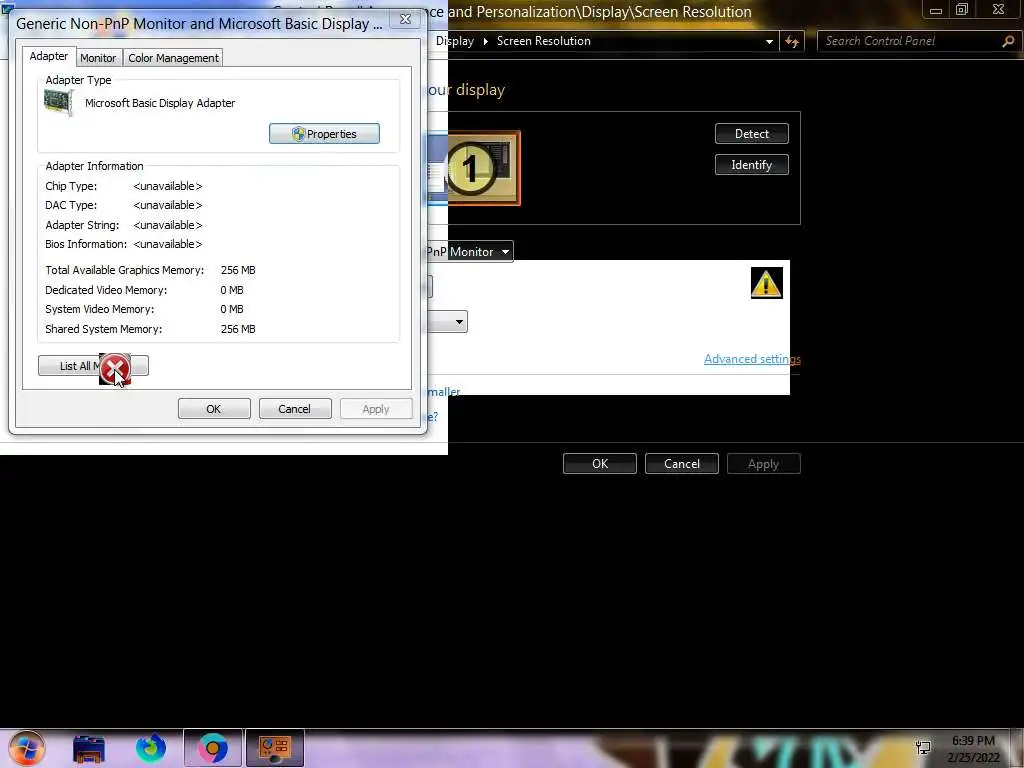Switch to the Control Panel taskbar icon
1024x768 pixels.
[x=275, y=748]
